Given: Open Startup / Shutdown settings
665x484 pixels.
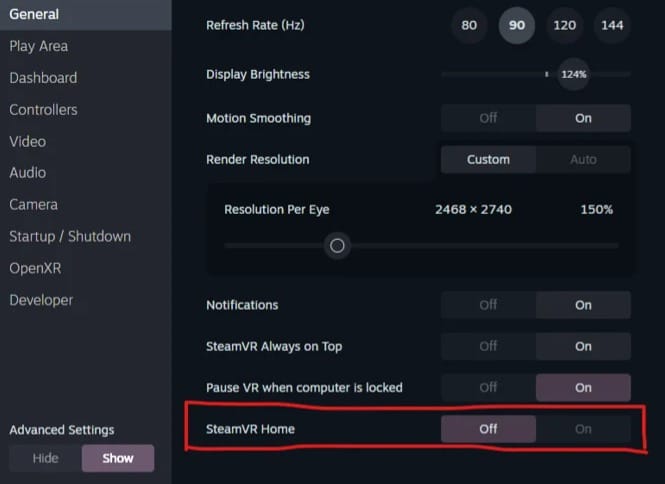Looking at the screenshot, I should pyautogui.click(x=70, y=237).
